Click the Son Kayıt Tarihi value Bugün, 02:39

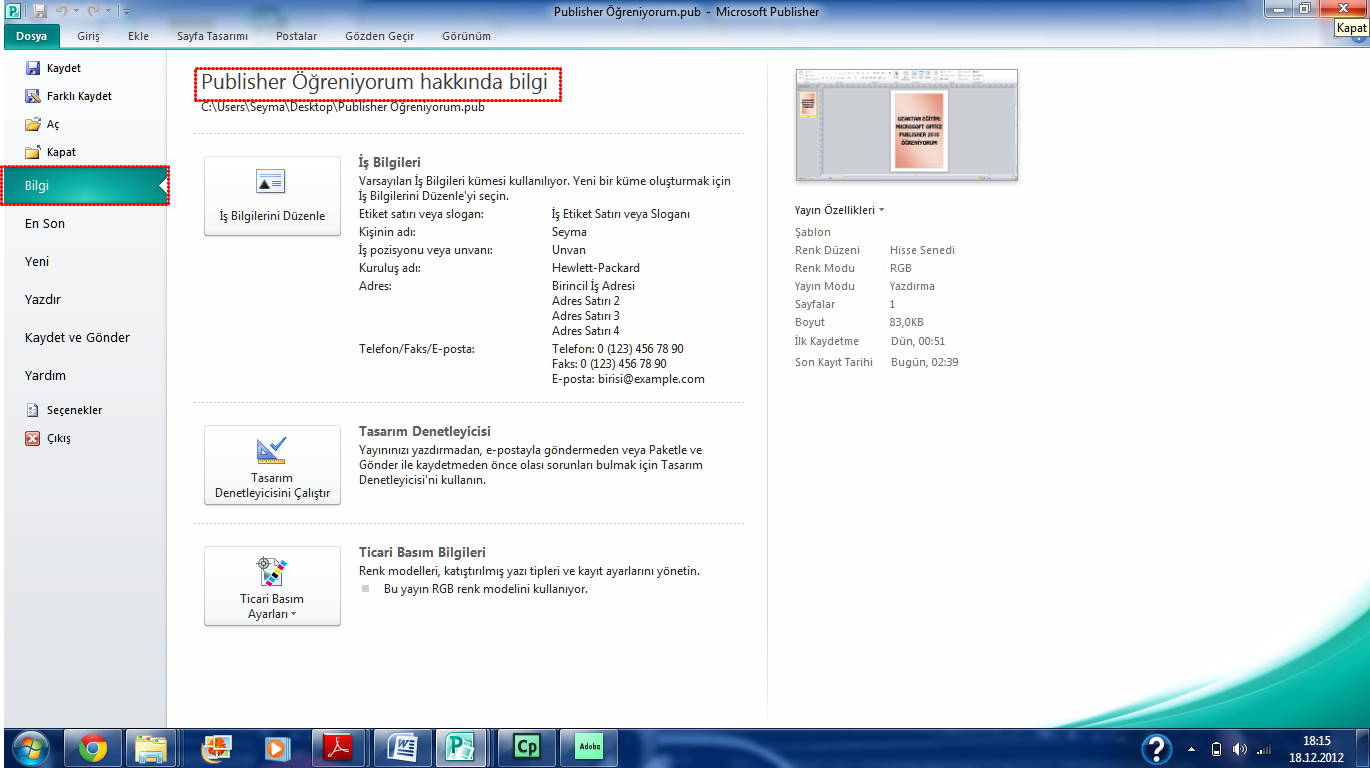point(925,362)
